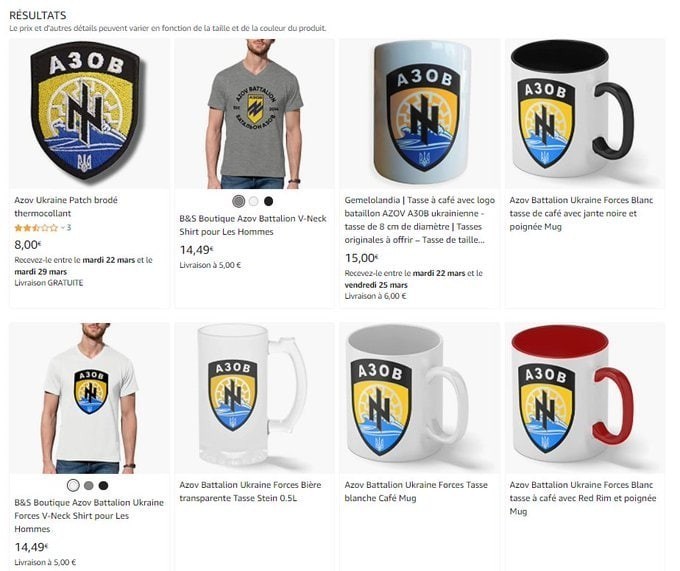The height and width of the screenshot is (571, 680).
Task: Open the white V-Neck shirt product image
Action: tap(89, 398)
